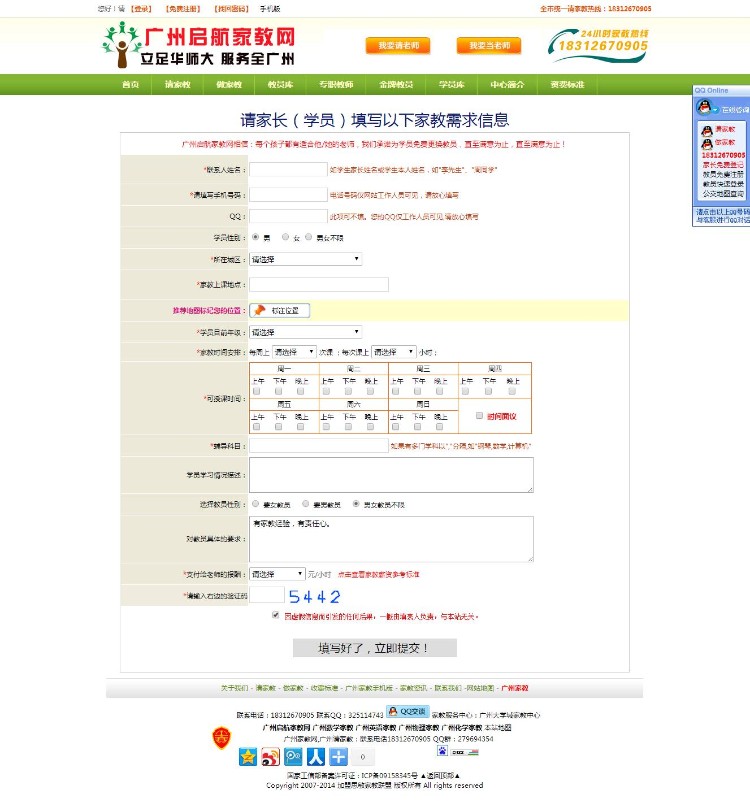
Task: Select 男女不限 for student gender
Action: pyautogui.click(x=308, y=237)
